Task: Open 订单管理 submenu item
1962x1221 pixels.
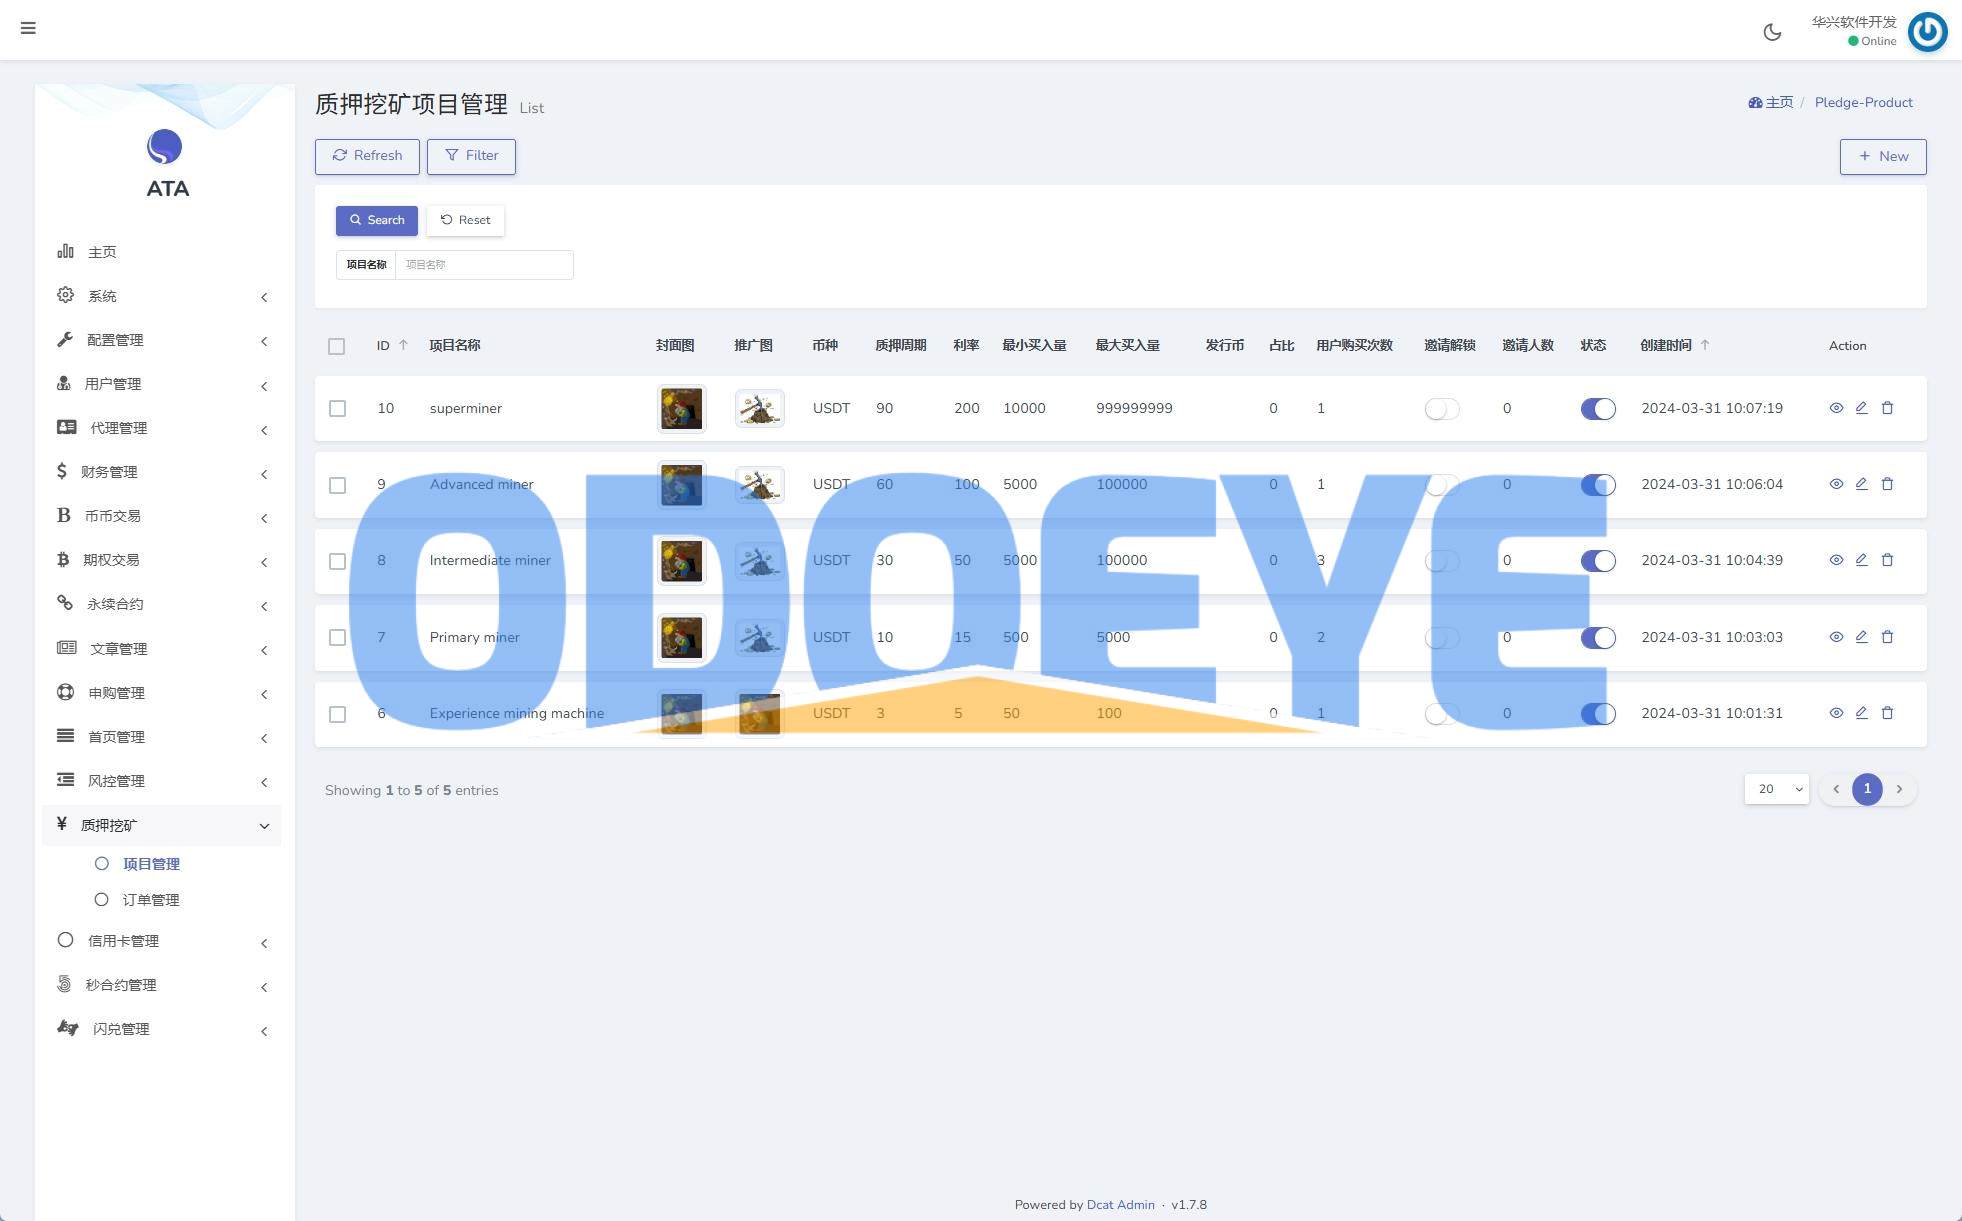Action: [151, 900]
